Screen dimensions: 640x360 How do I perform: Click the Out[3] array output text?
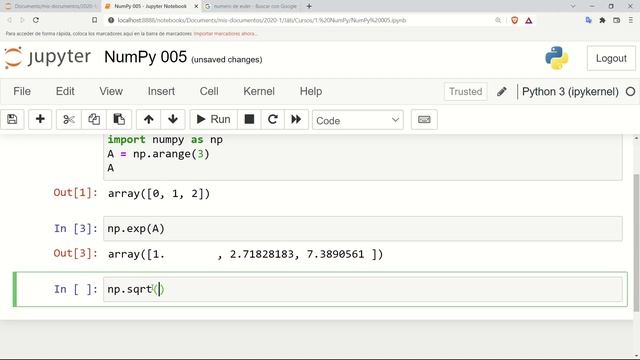(x=245, y=254)
